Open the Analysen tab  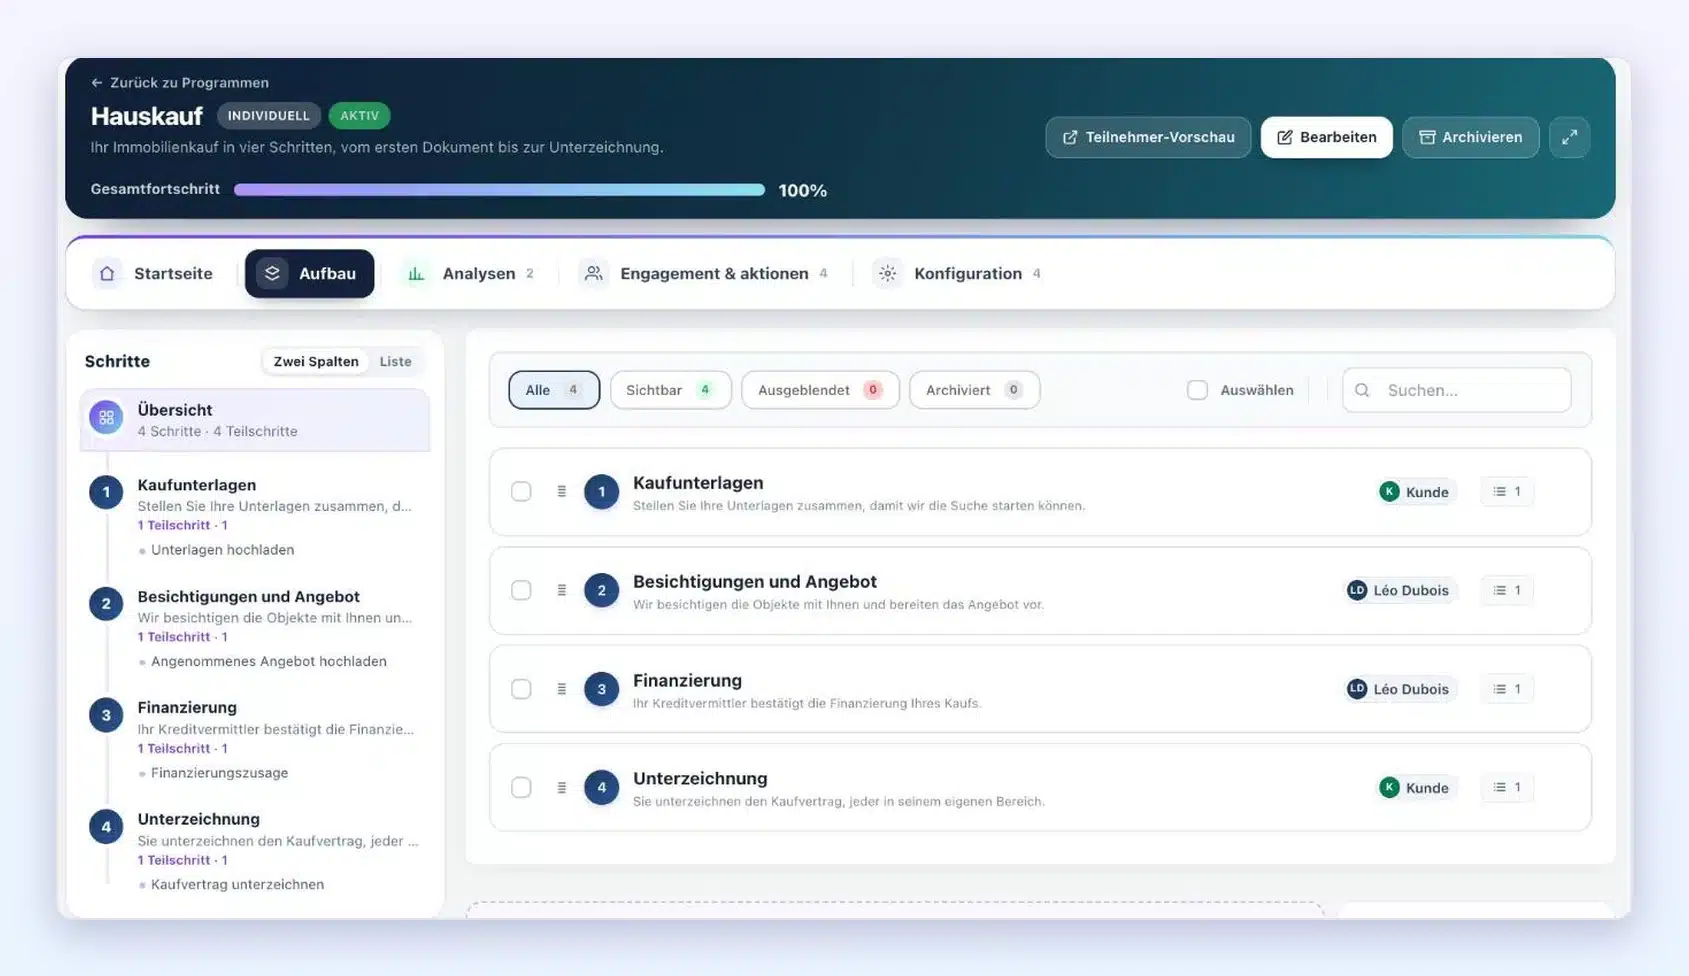pos(468,273)
